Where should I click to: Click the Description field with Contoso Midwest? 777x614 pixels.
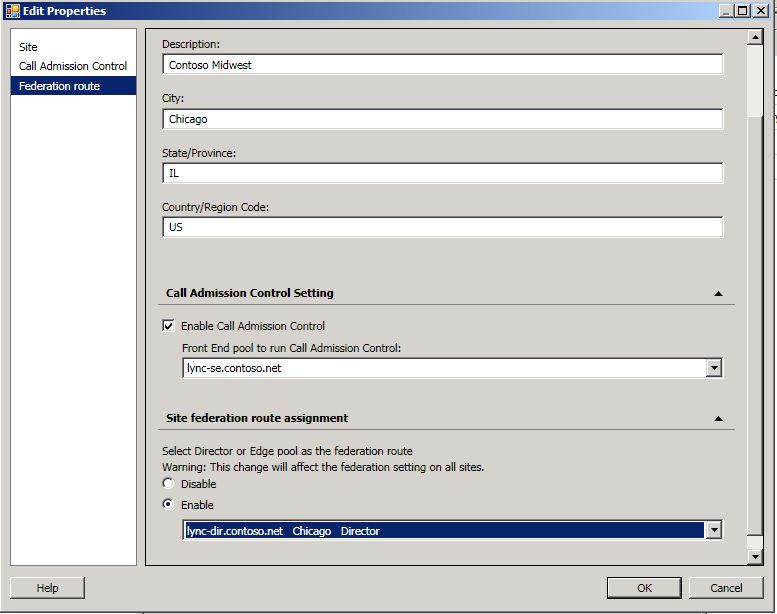(x=443, y=64)
